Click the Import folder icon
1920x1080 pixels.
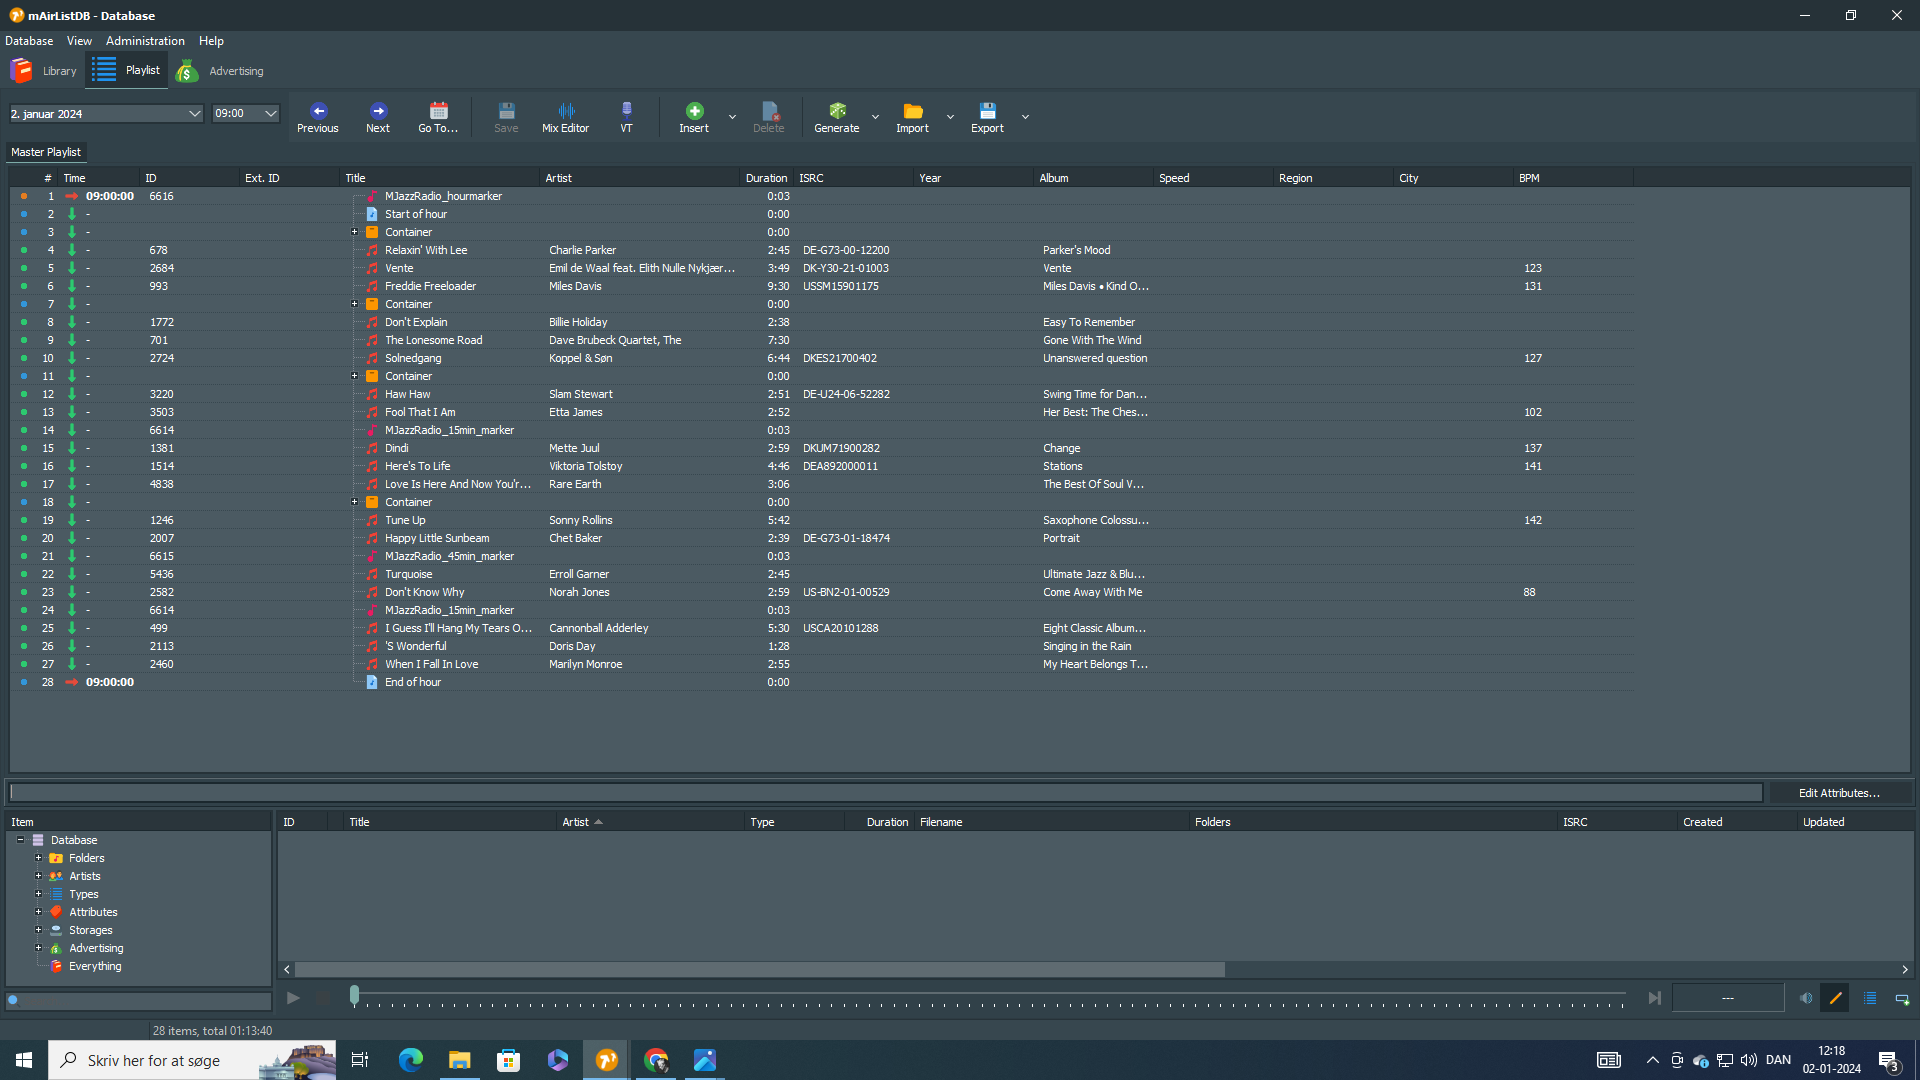912,111
